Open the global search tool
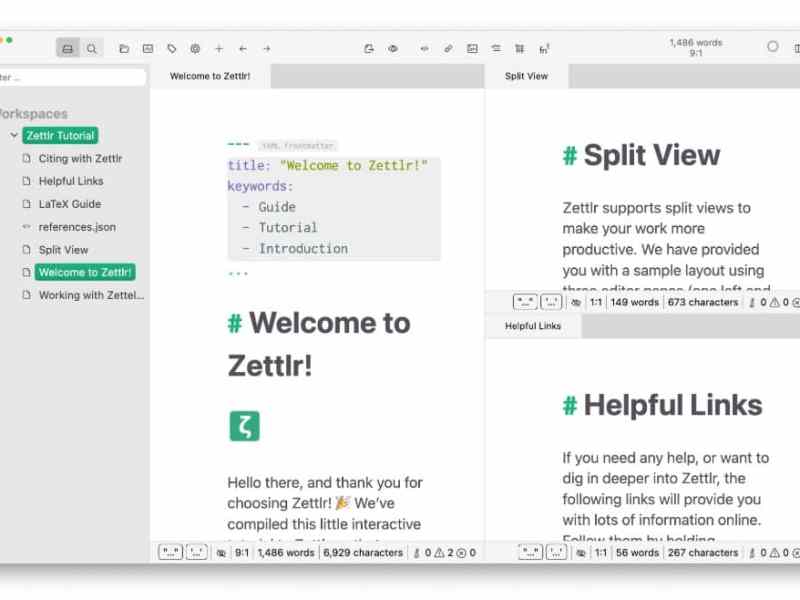This screenshot has width=800, height=600. point(91,48)
